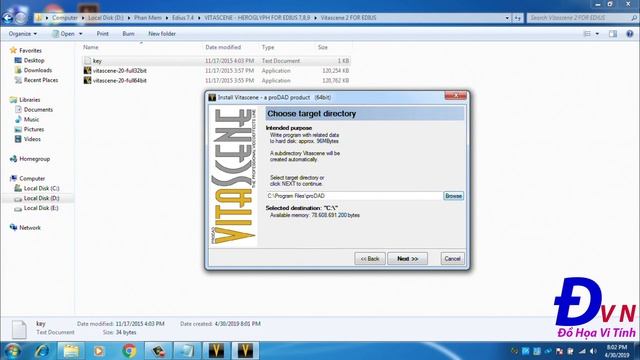Screen dimensions: 640x360
Task: Open Local Disk (E:) in sidebar
Action: coord(41,208)
